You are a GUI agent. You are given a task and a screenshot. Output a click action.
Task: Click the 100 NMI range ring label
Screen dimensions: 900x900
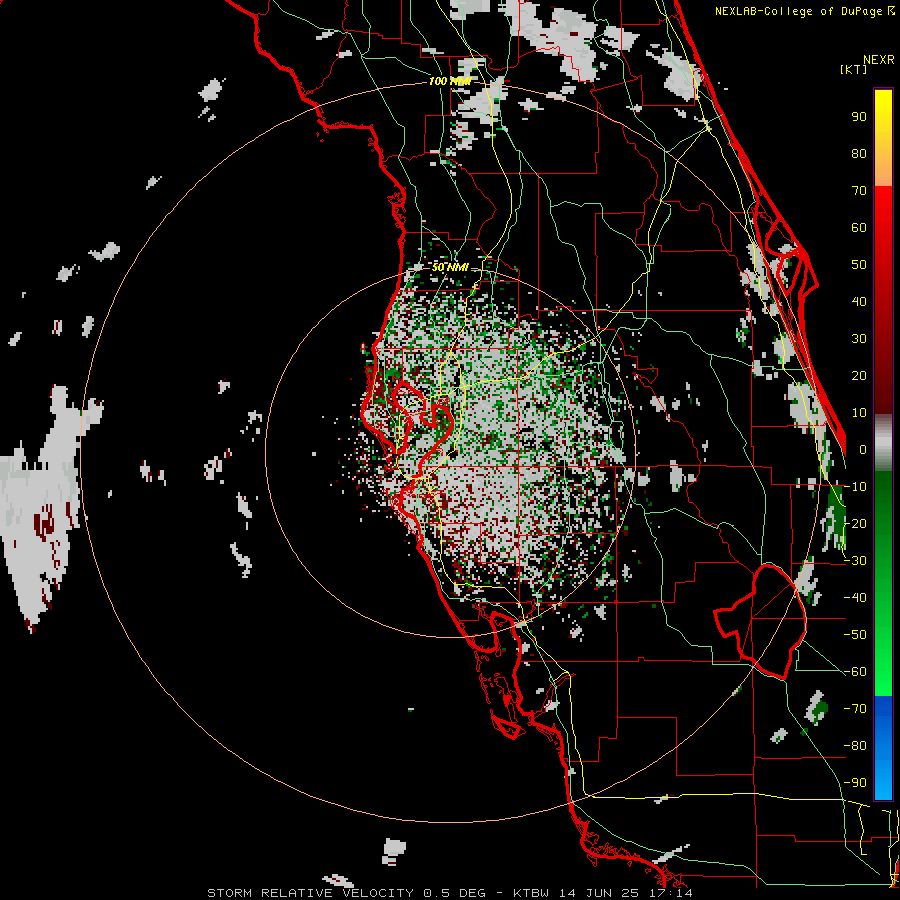(x=450, y=81)
